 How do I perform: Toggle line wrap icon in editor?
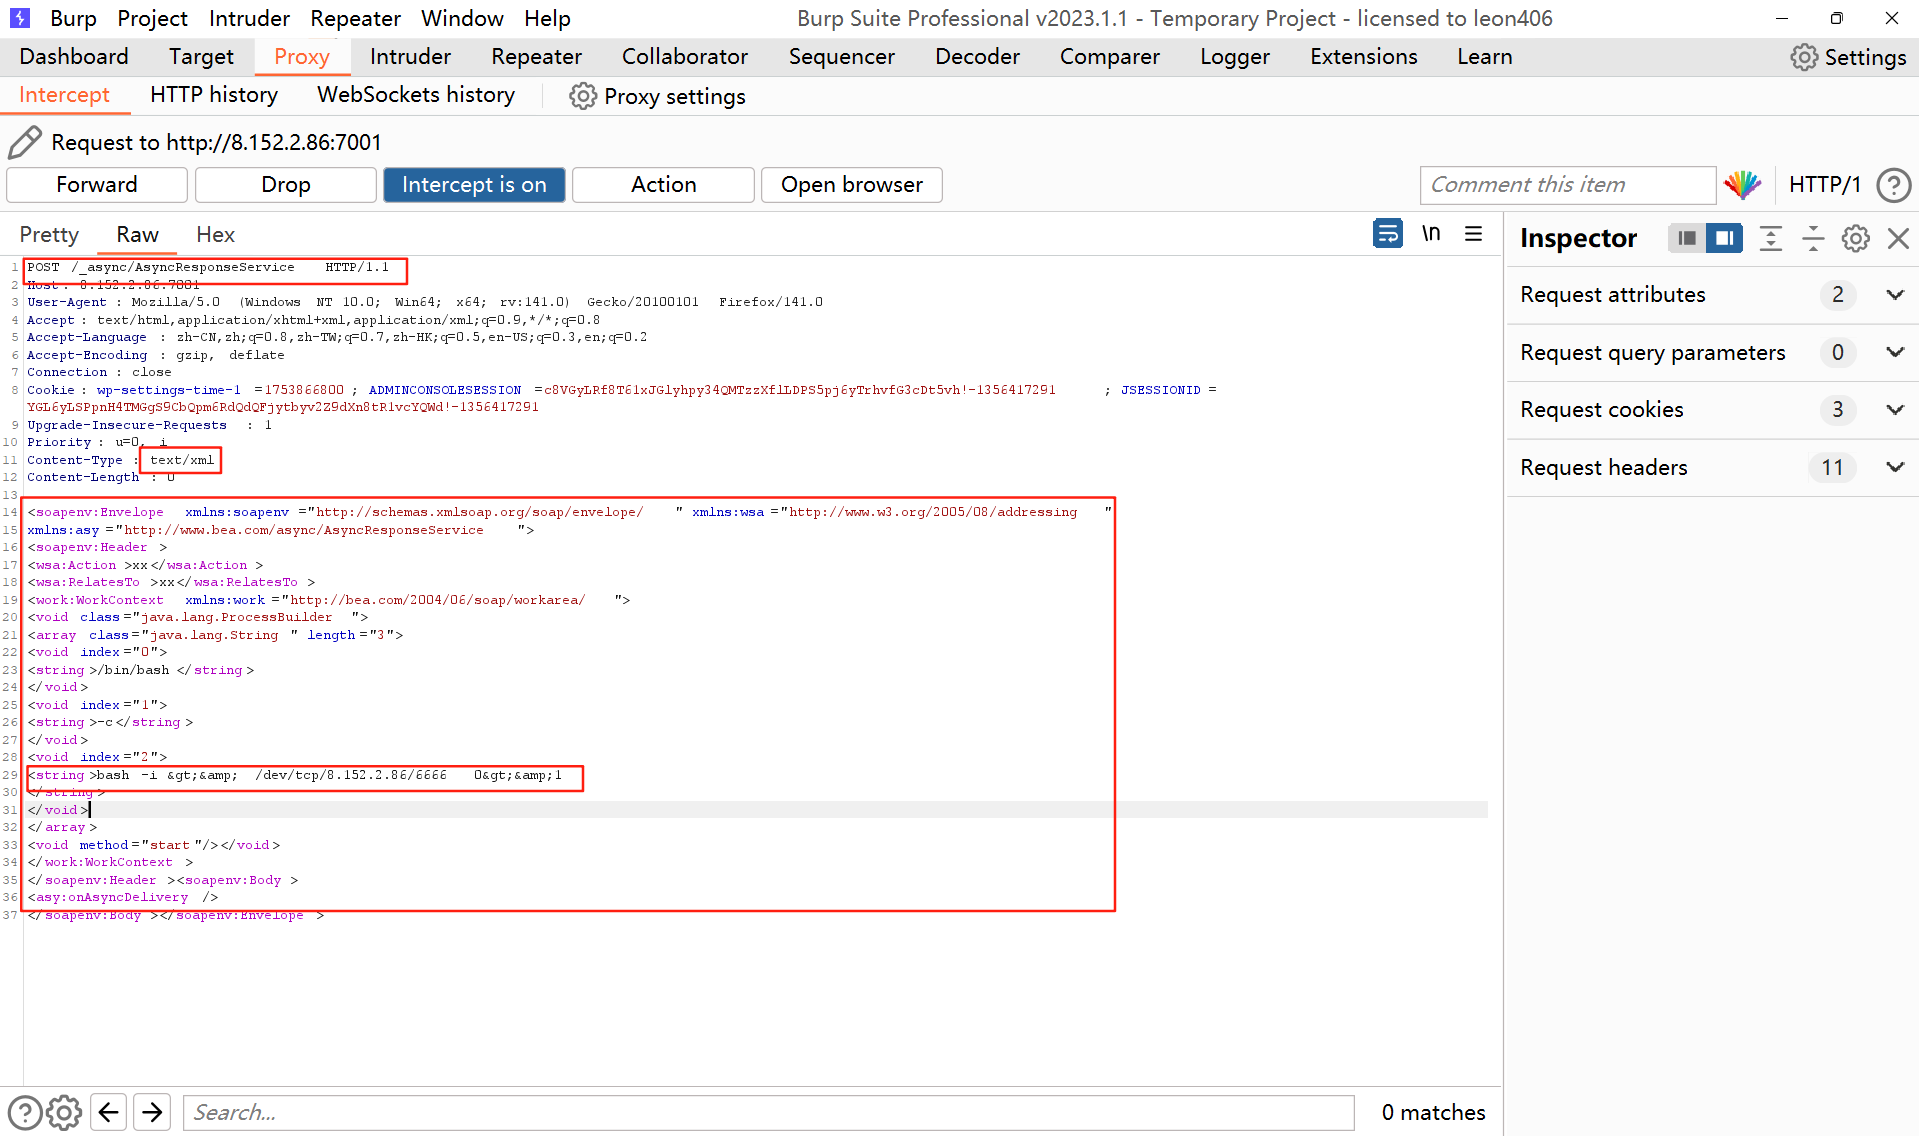1388,234
